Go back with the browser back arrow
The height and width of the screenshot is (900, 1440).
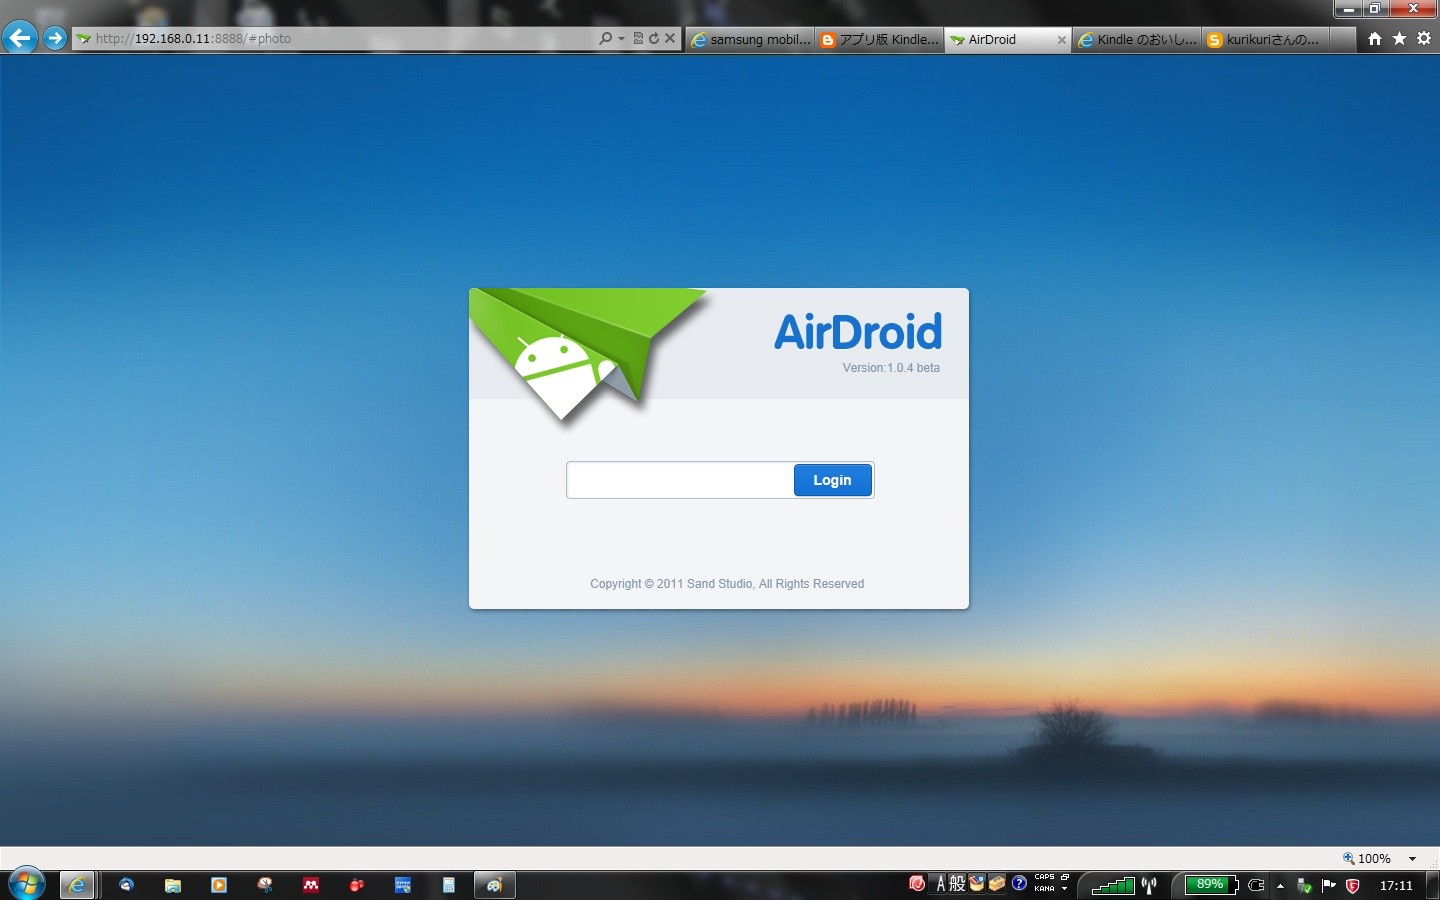click(19, 38)
